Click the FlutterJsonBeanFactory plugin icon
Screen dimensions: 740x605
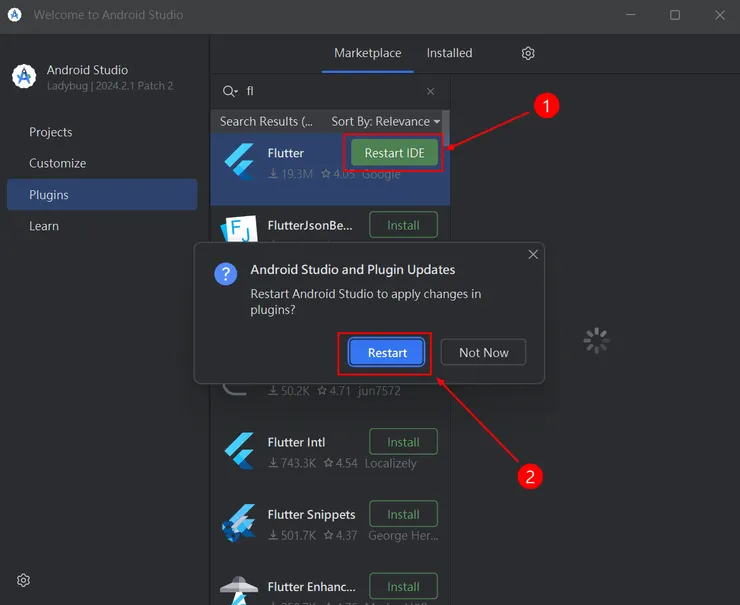click(x=239, y=229)
